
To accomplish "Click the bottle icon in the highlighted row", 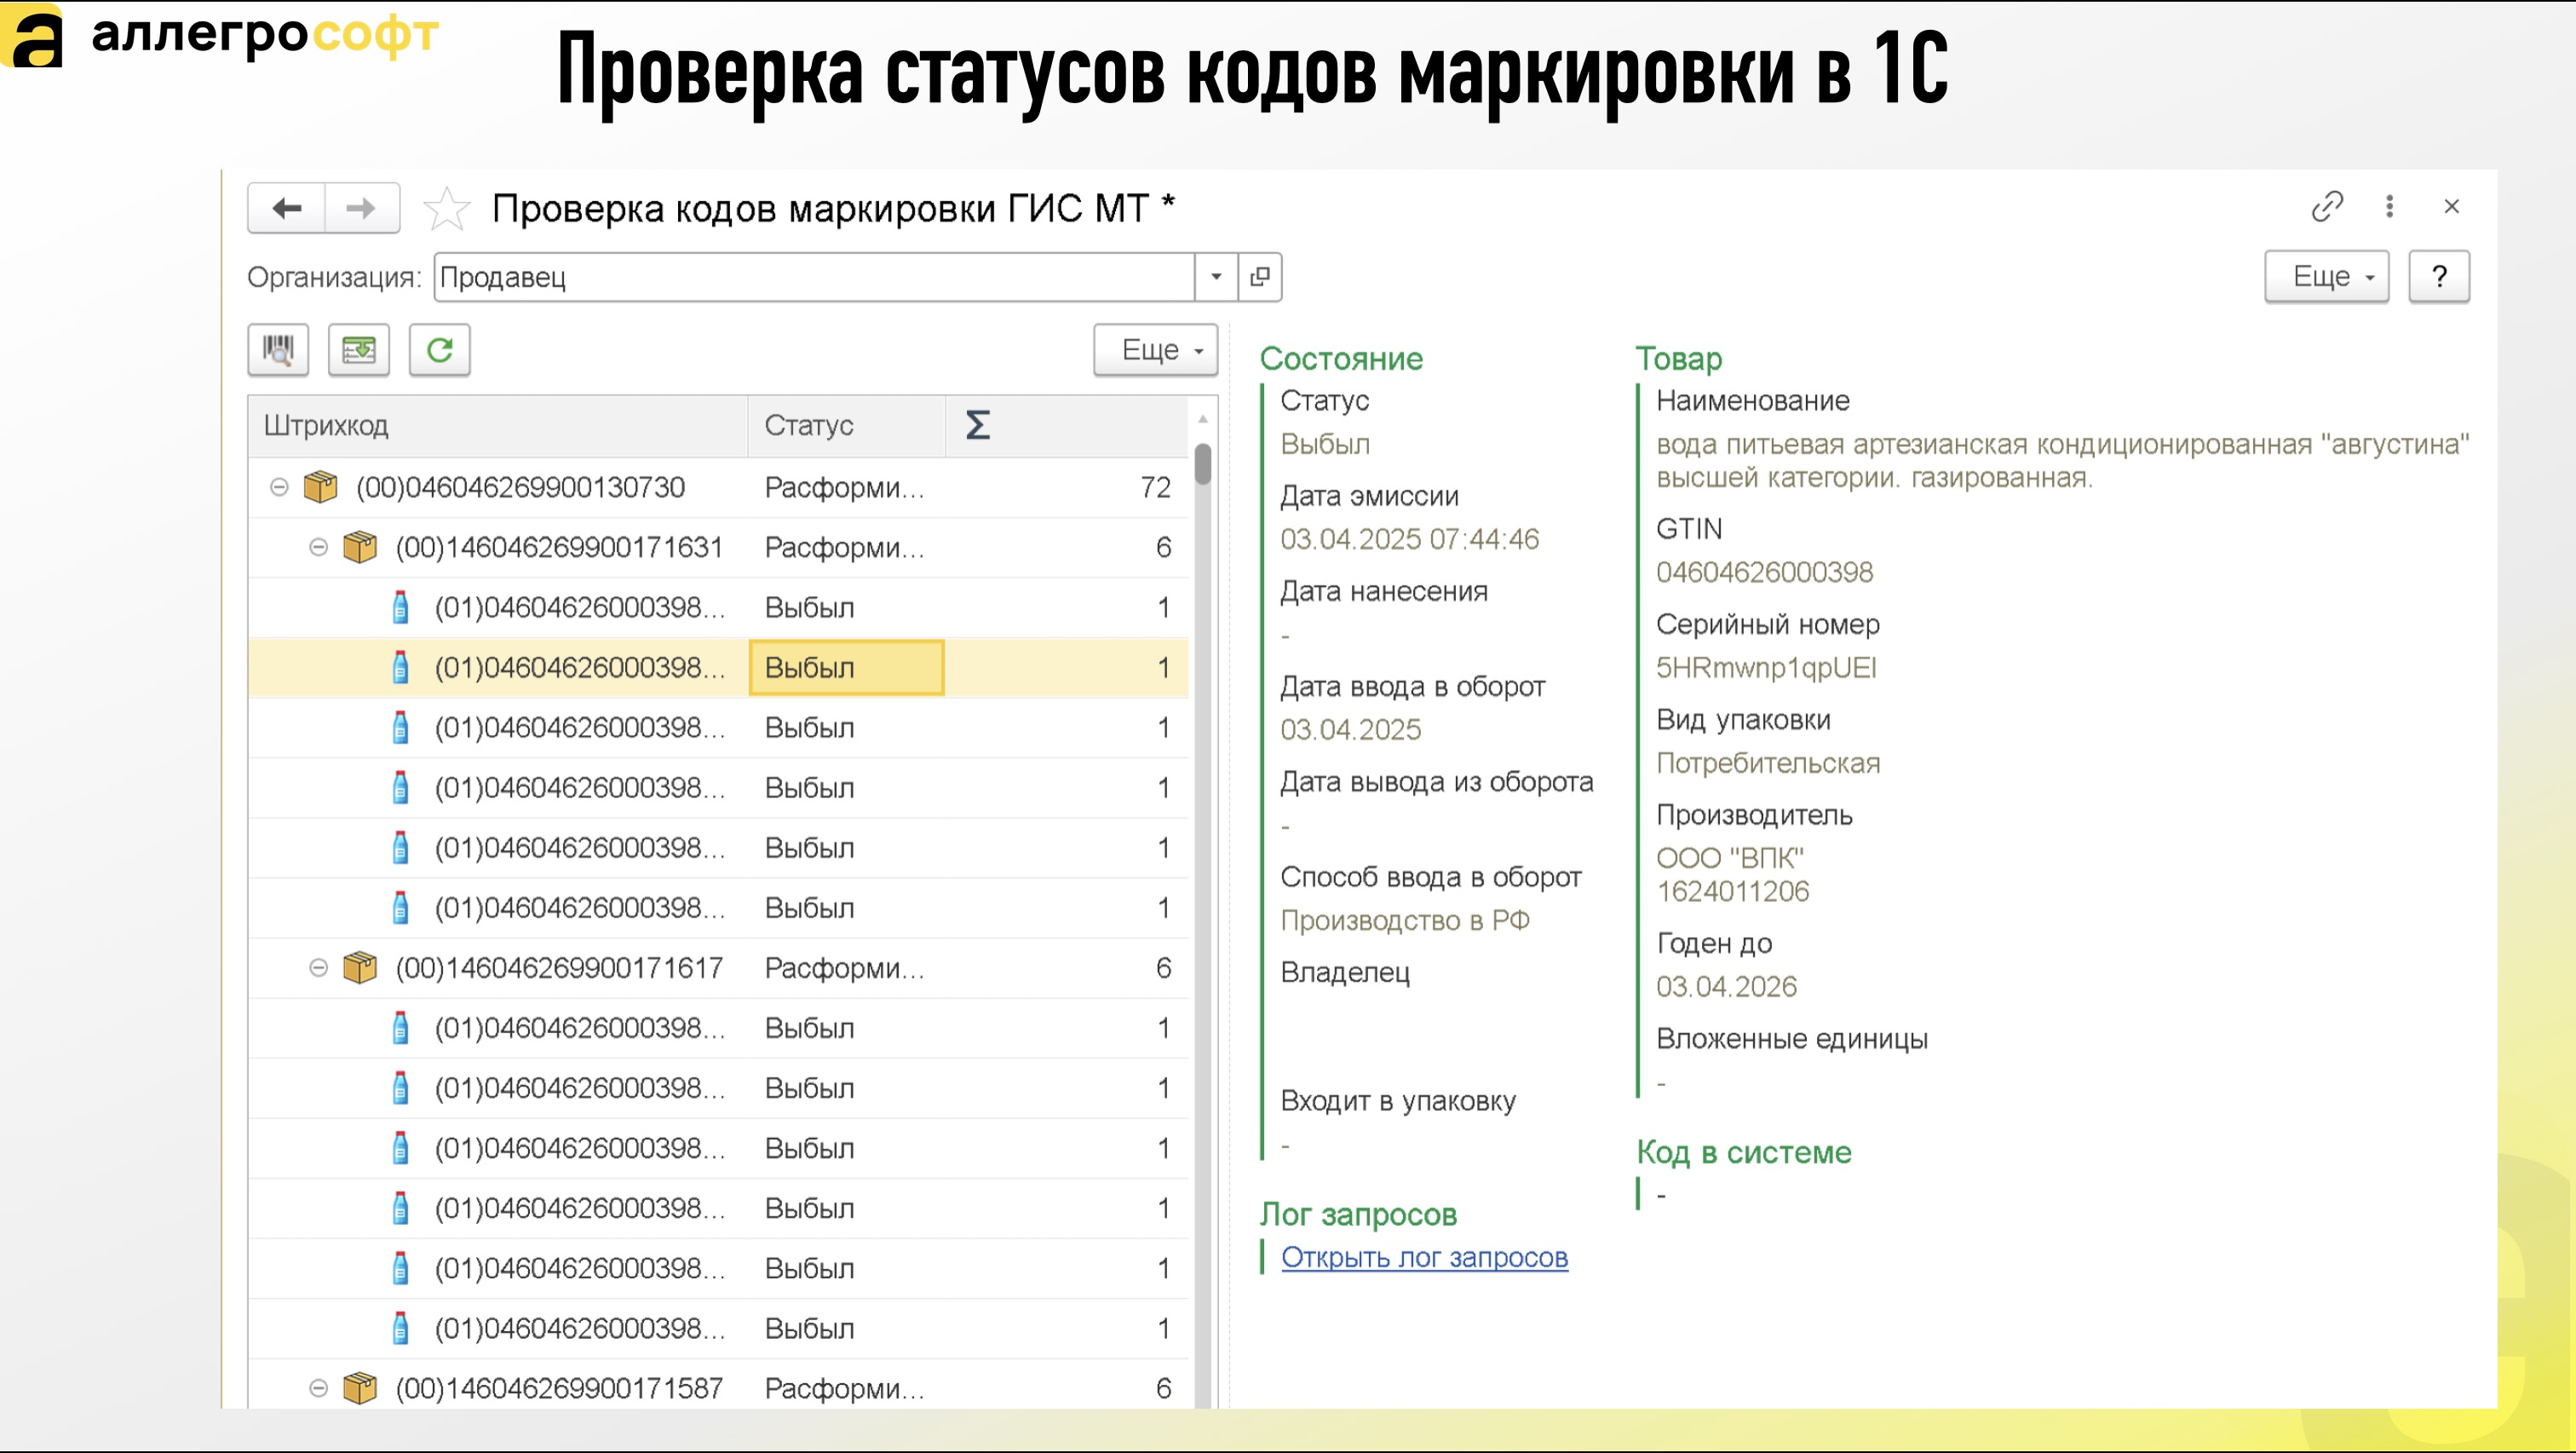I will [400, 667].
